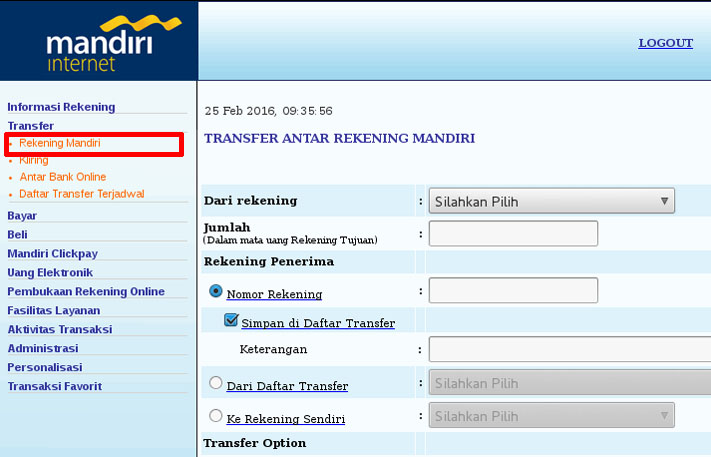Open Informasi Rekening menu
The width and height of the screenshot is (711, 457).
61,107
